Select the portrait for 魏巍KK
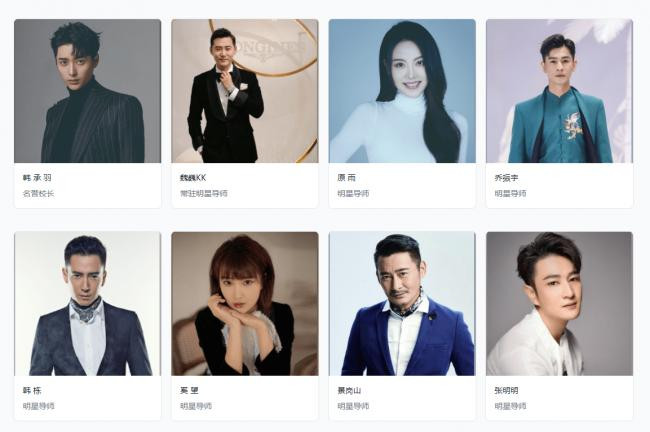Viewport: 650px width, 432px height. pyautogui.click(x=245, y=91)
